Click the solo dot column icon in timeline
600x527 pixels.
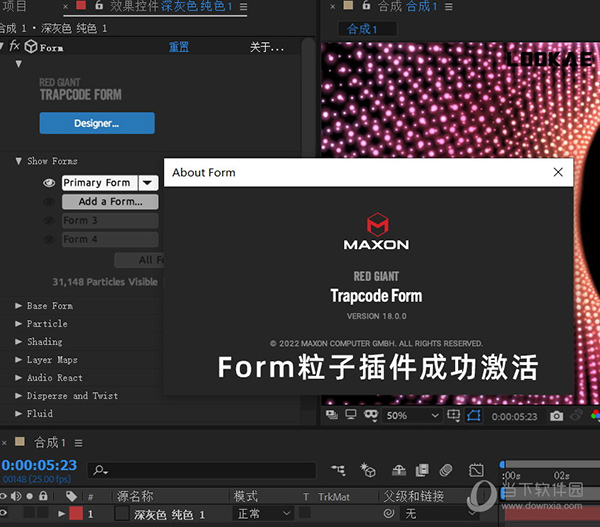[30, 496]
